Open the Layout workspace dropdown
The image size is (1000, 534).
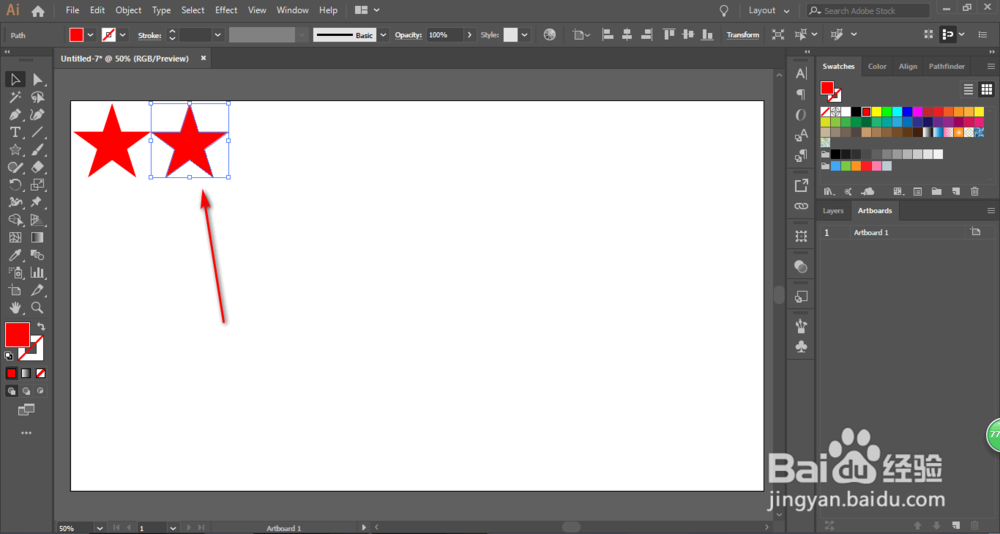click(768, 11)
